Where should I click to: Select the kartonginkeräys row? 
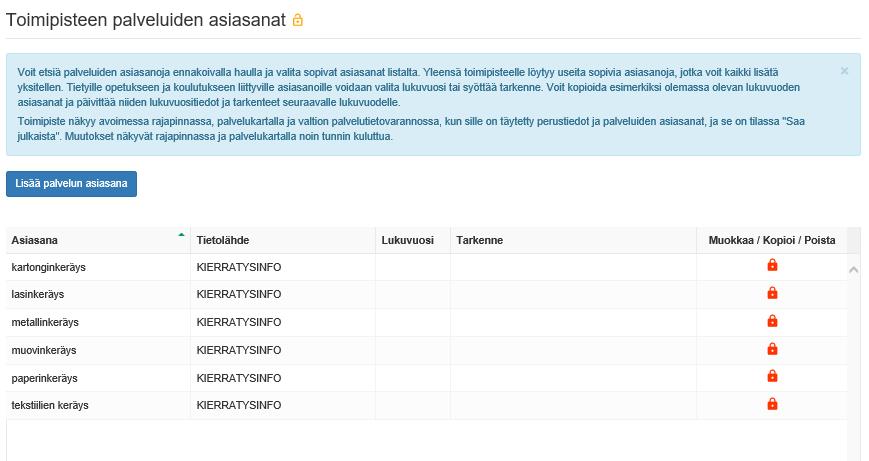point(426,267)
